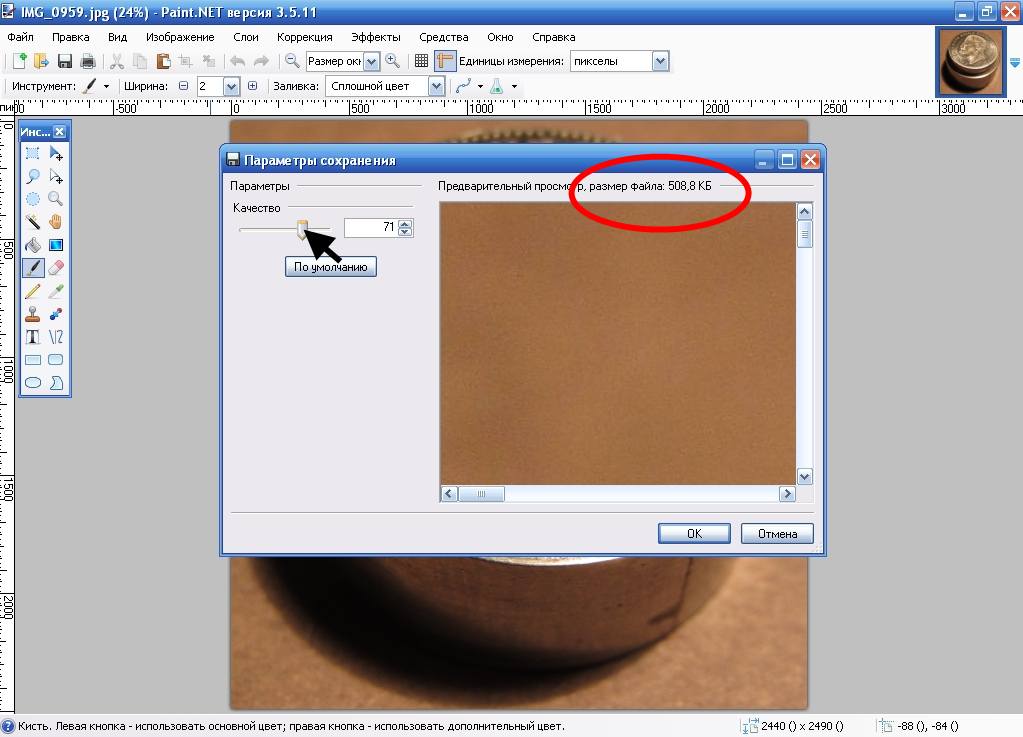Select the Eraser tool
The height and width of the screenshot is (737, 1023).
tap(56, 267)
